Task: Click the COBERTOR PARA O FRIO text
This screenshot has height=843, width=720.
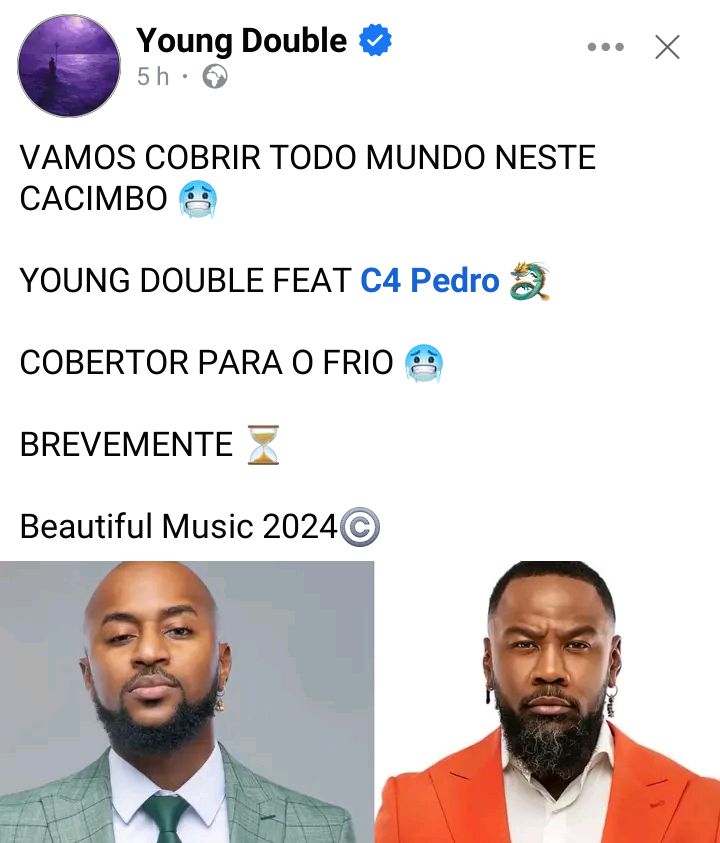Action: coord(206,362)
